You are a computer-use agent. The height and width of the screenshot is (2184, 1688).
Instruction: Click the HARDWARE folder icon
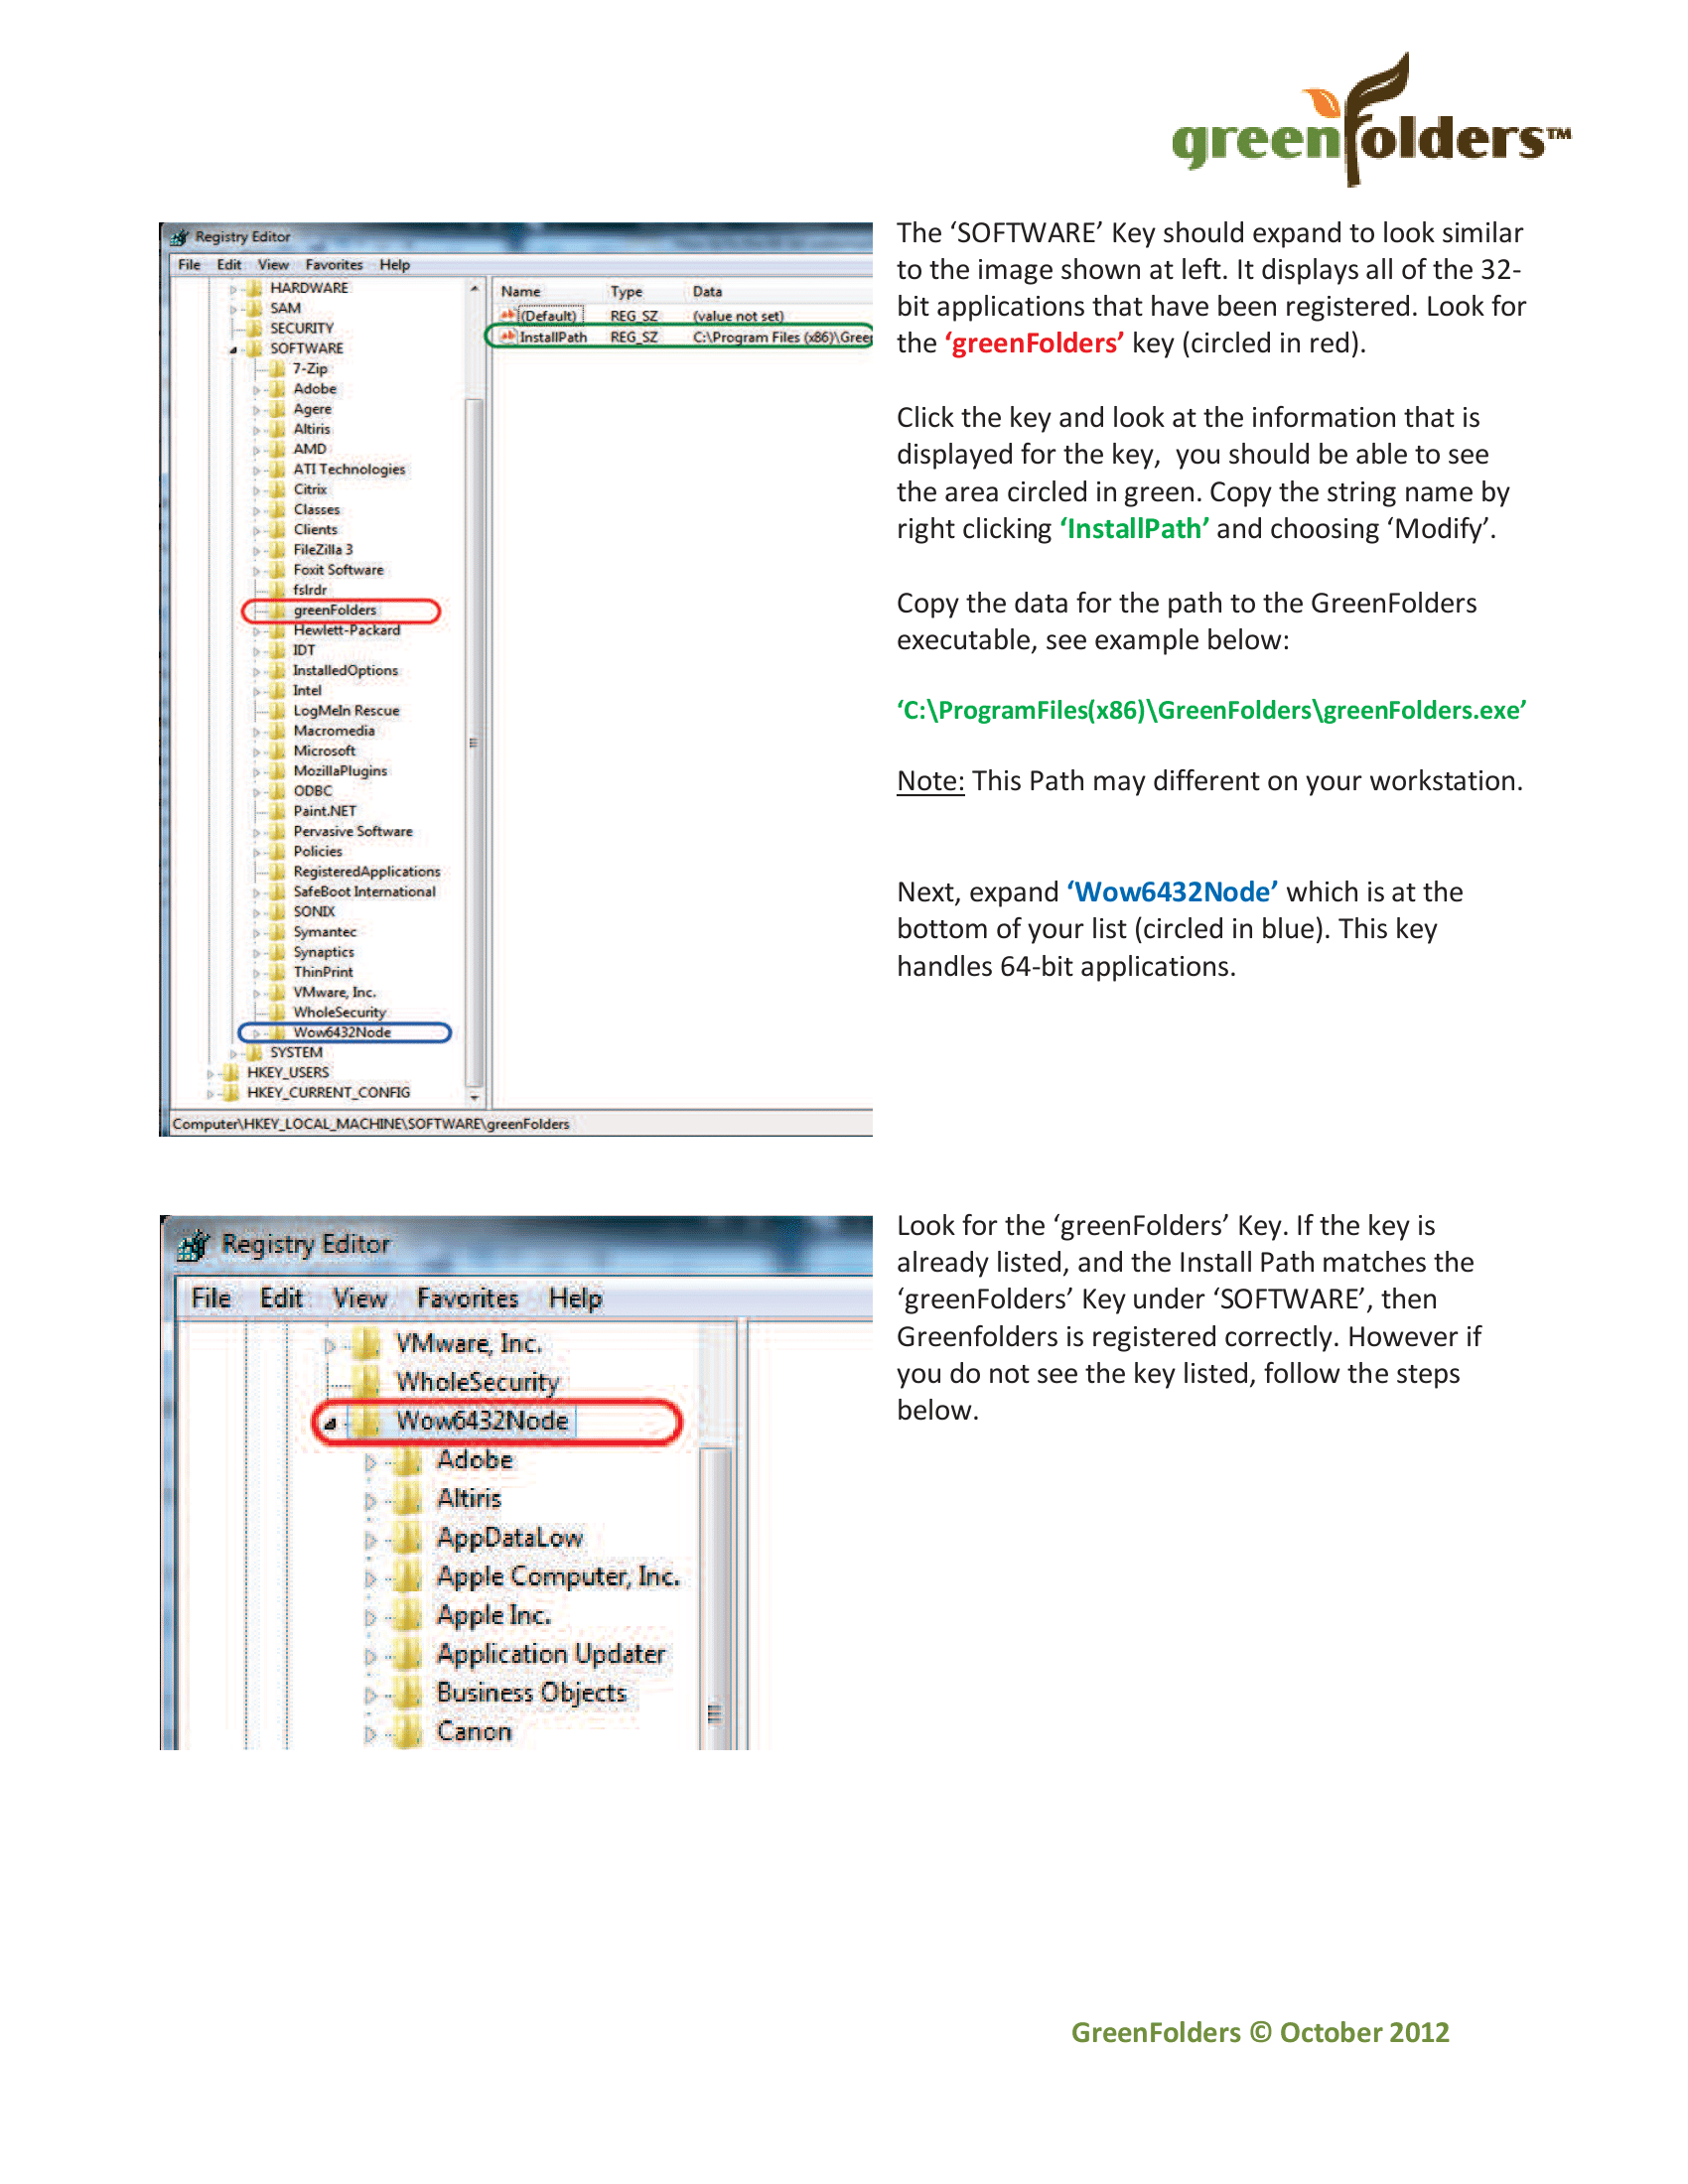254,288
